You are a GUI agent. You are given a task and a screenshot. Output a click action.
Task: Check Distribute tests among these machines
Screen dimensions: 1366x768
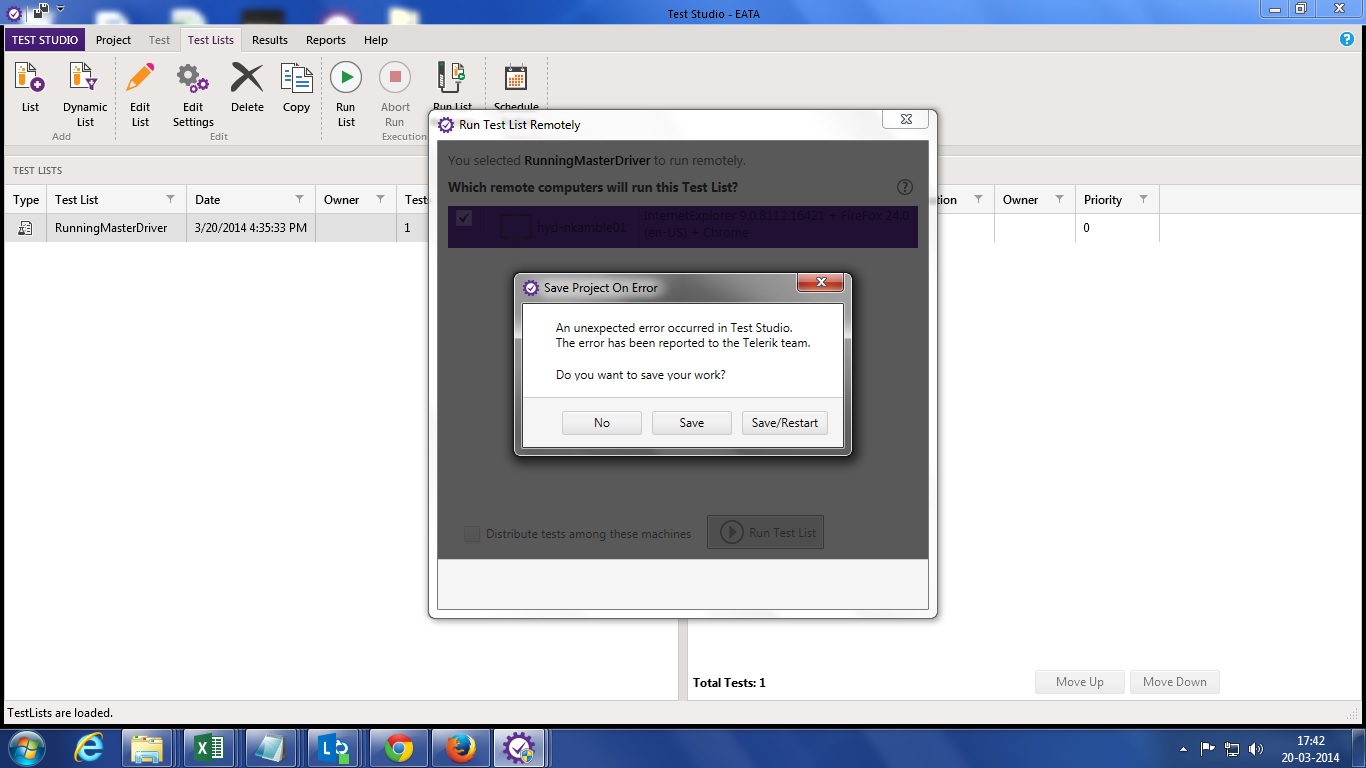click(x=472, y=534)
